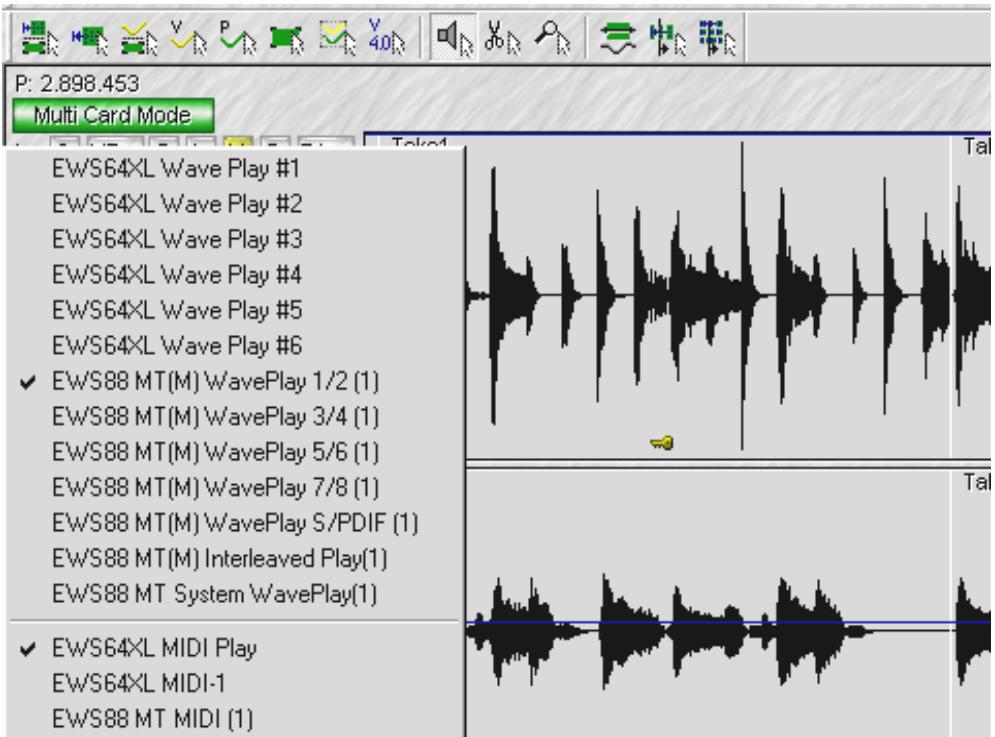Viewport: 995px width, 737px height.
Task: Choose EWS64XL Wave Play #3 output
Action: 235,240
